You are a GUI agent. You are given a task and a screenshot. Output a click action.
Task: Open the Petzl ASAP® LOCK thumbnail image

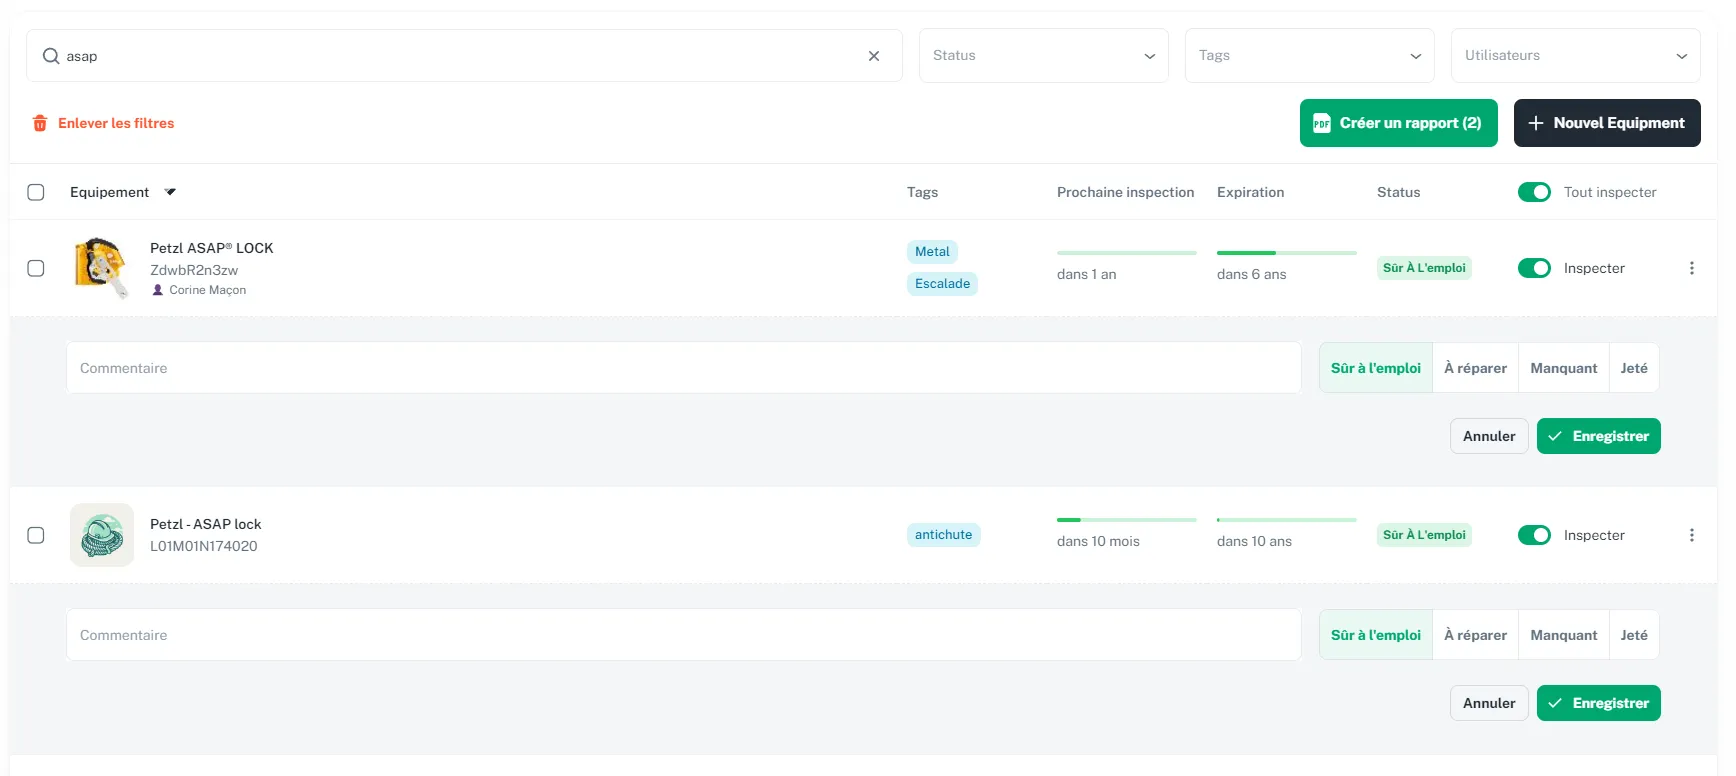(x=102, y=268)
